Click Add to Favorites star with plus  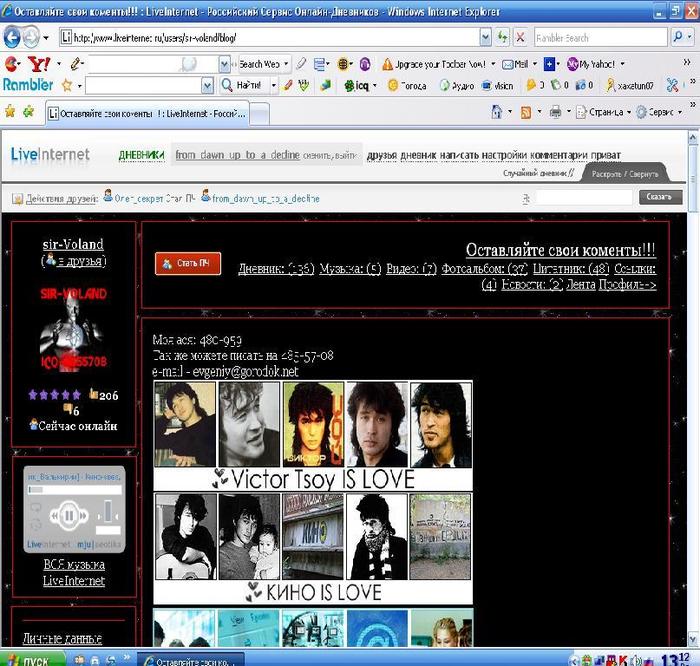(x=28, y=112)
